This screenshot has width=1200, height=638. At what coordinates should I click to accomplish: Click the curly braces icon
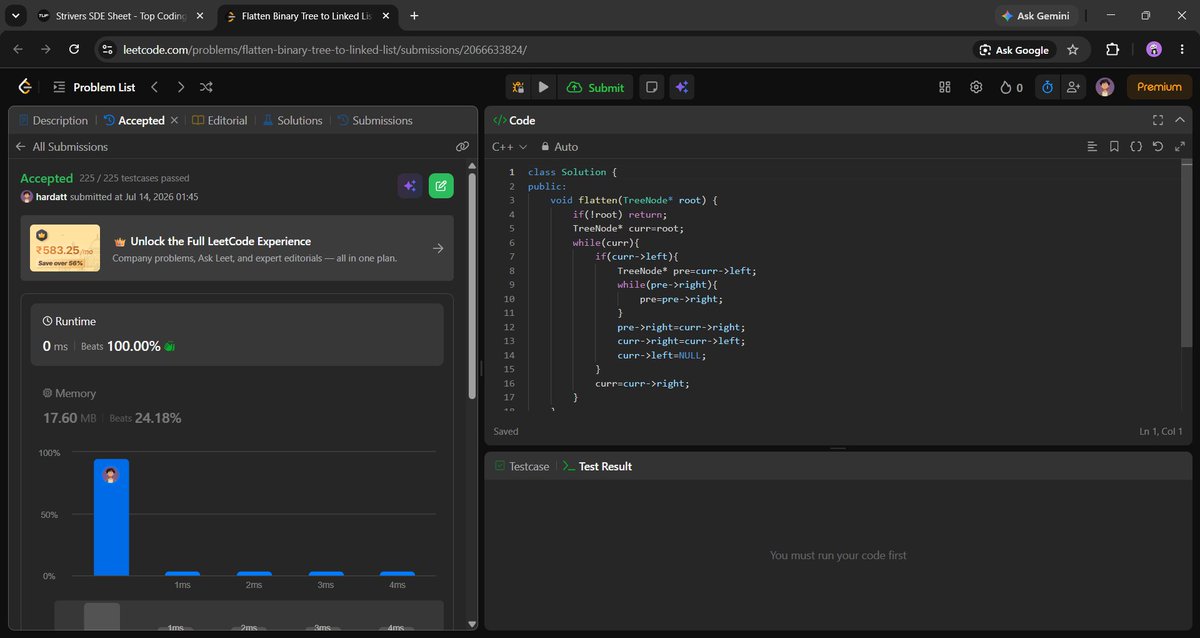[1136, 146]
